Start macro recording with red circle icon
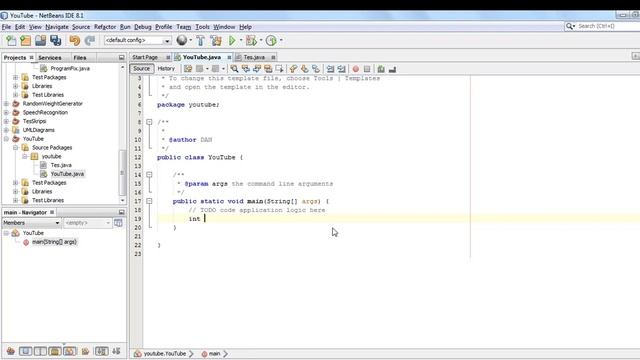This screenshot has width=640, height=360. pyautogui.click(x=356, y=69)
